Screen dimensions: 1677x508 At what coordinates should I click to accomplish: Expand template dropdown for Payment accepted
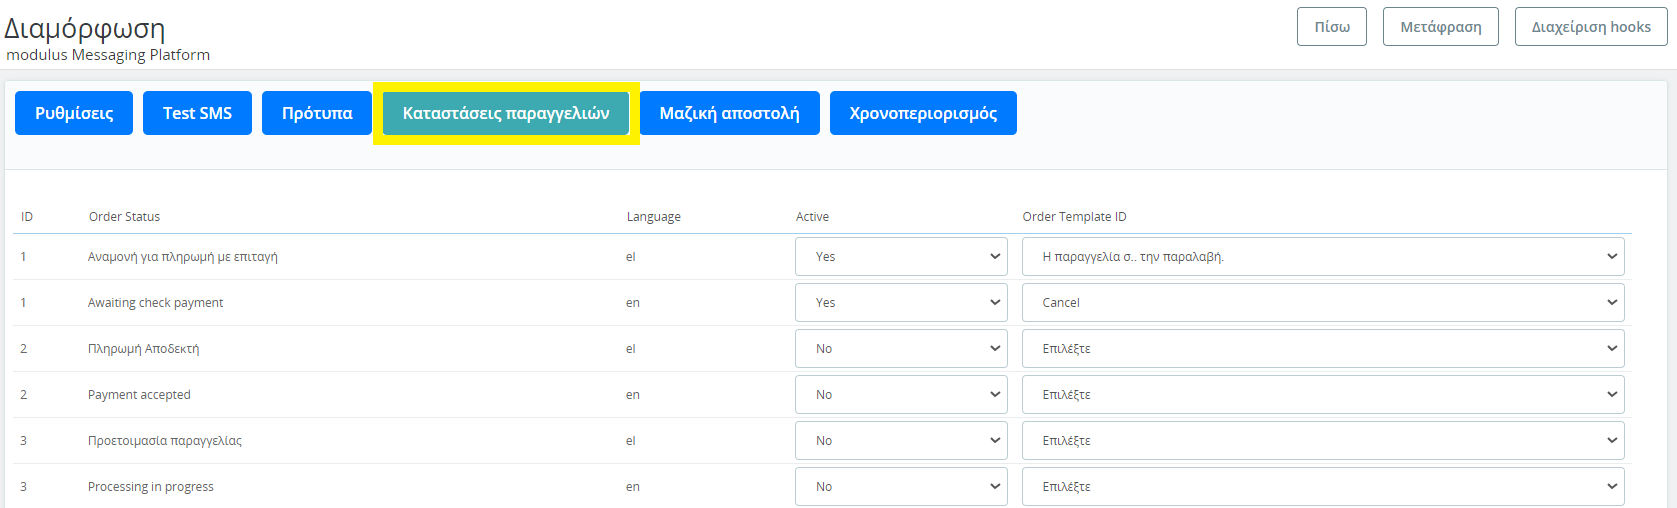click(1322, 395)
